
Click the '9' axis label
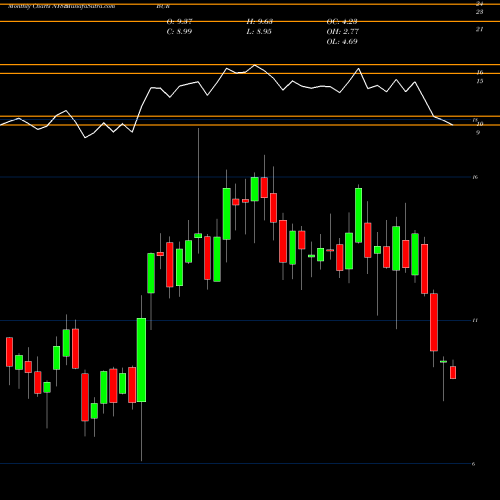pyautogui.click(x=478, y=133)
